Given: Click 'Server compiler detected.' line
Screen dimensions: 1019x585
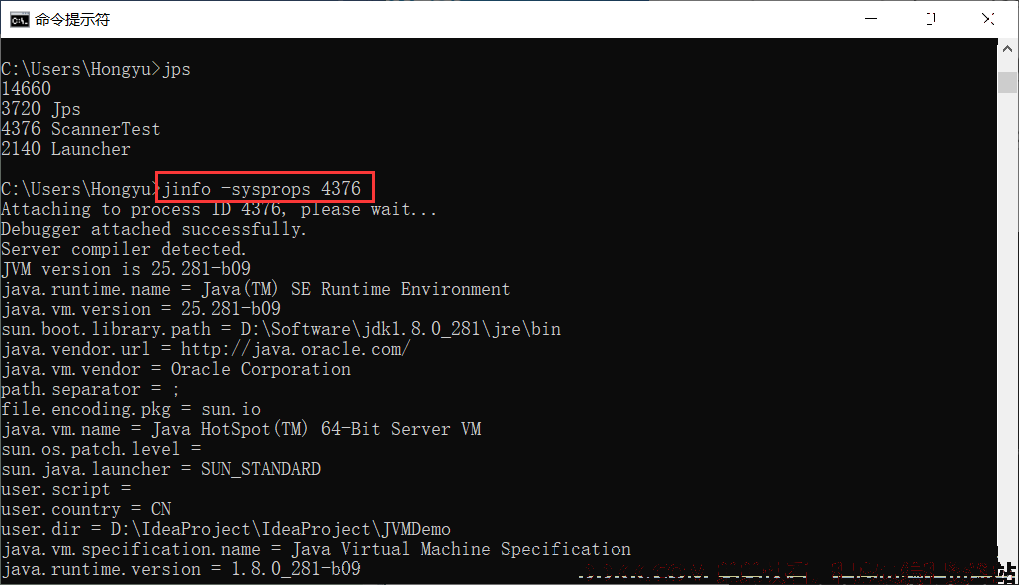Looking at the screenshot, I should coord(123,249).
